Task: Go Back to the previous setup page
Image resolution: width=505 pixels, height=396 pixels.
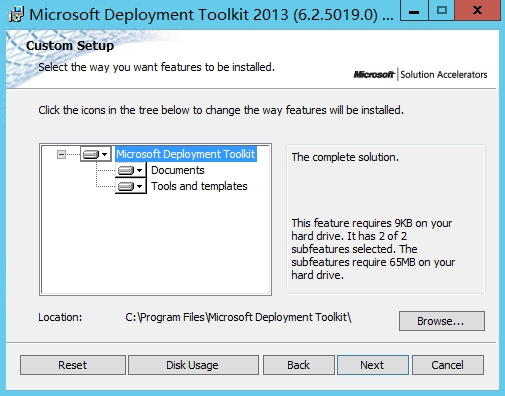Action: (x=299, y=365)
